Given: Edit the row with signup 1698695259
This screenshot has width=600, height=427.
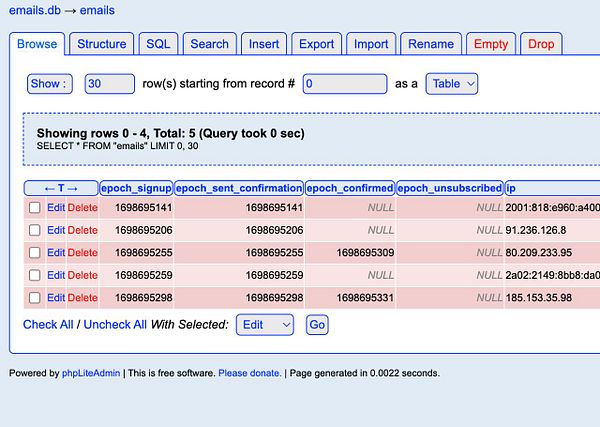Looking at the screenshot, I should [56, 275].
